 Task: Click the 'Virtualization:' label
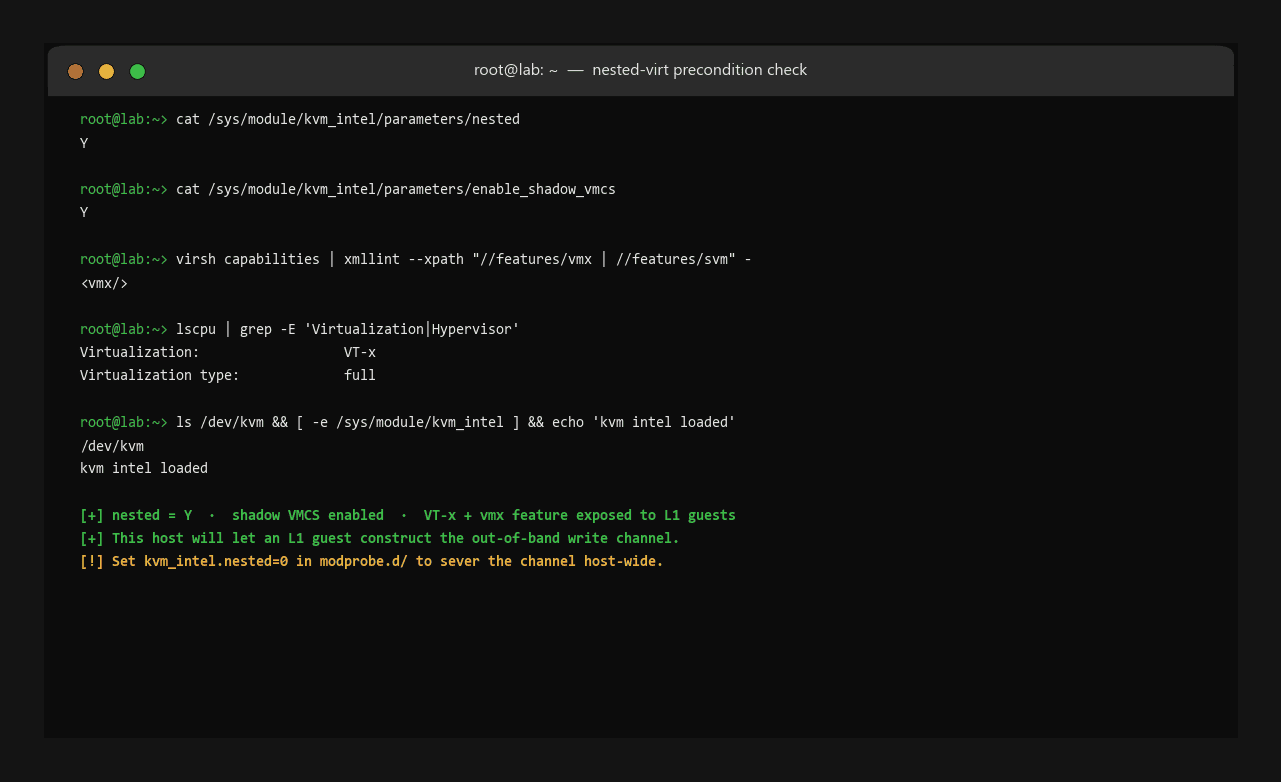140,352
